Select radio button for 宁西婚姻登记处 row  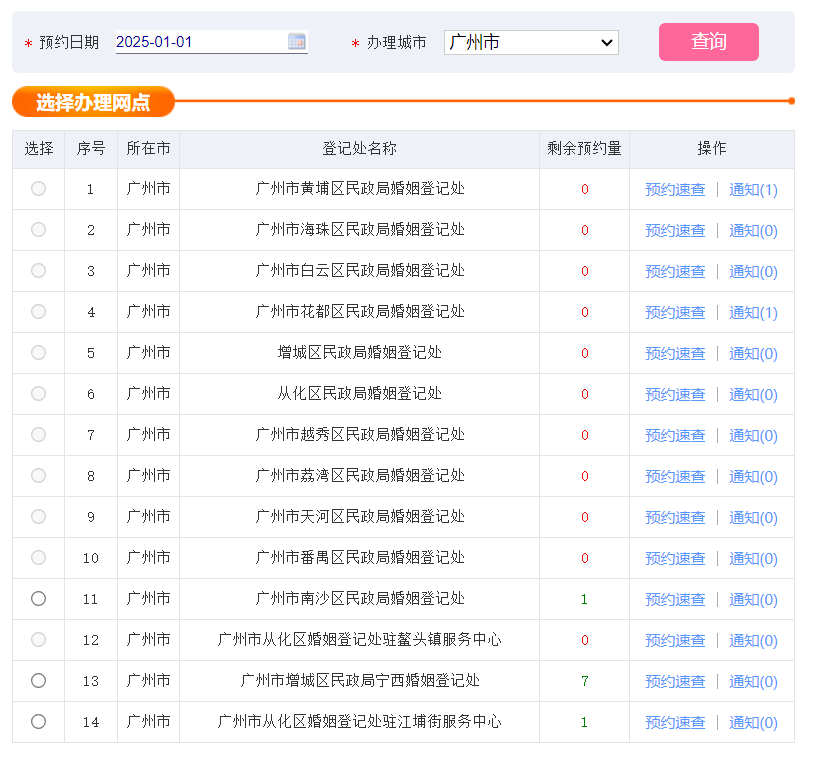point(38,680)
